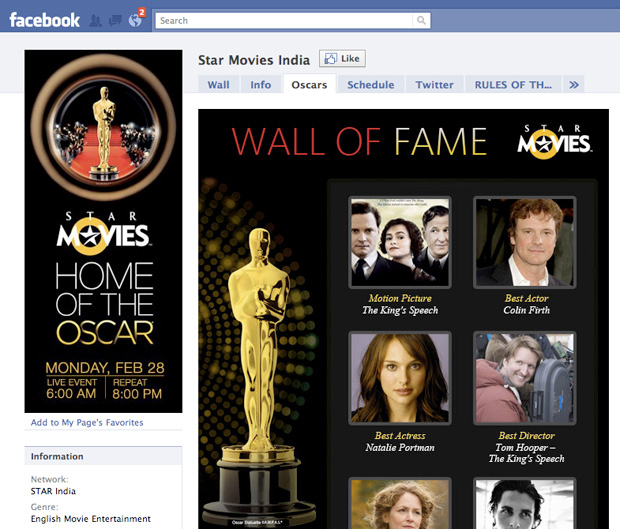620x529 pixels.
Task: Open the friend requests icon
Action: point(95,21)
